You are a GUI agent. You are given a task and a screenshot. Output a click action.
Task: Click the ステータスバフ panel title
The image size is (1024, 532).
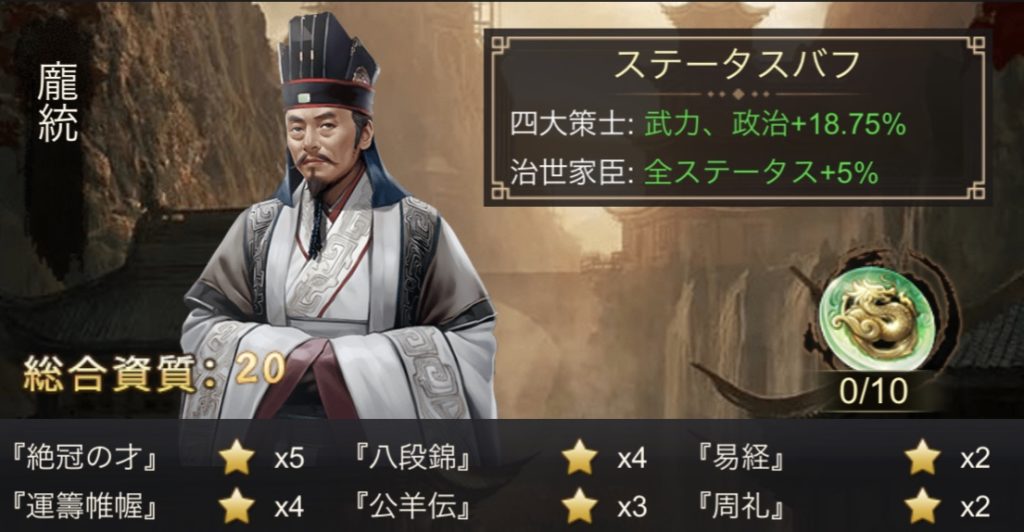(x=737, y=64)
